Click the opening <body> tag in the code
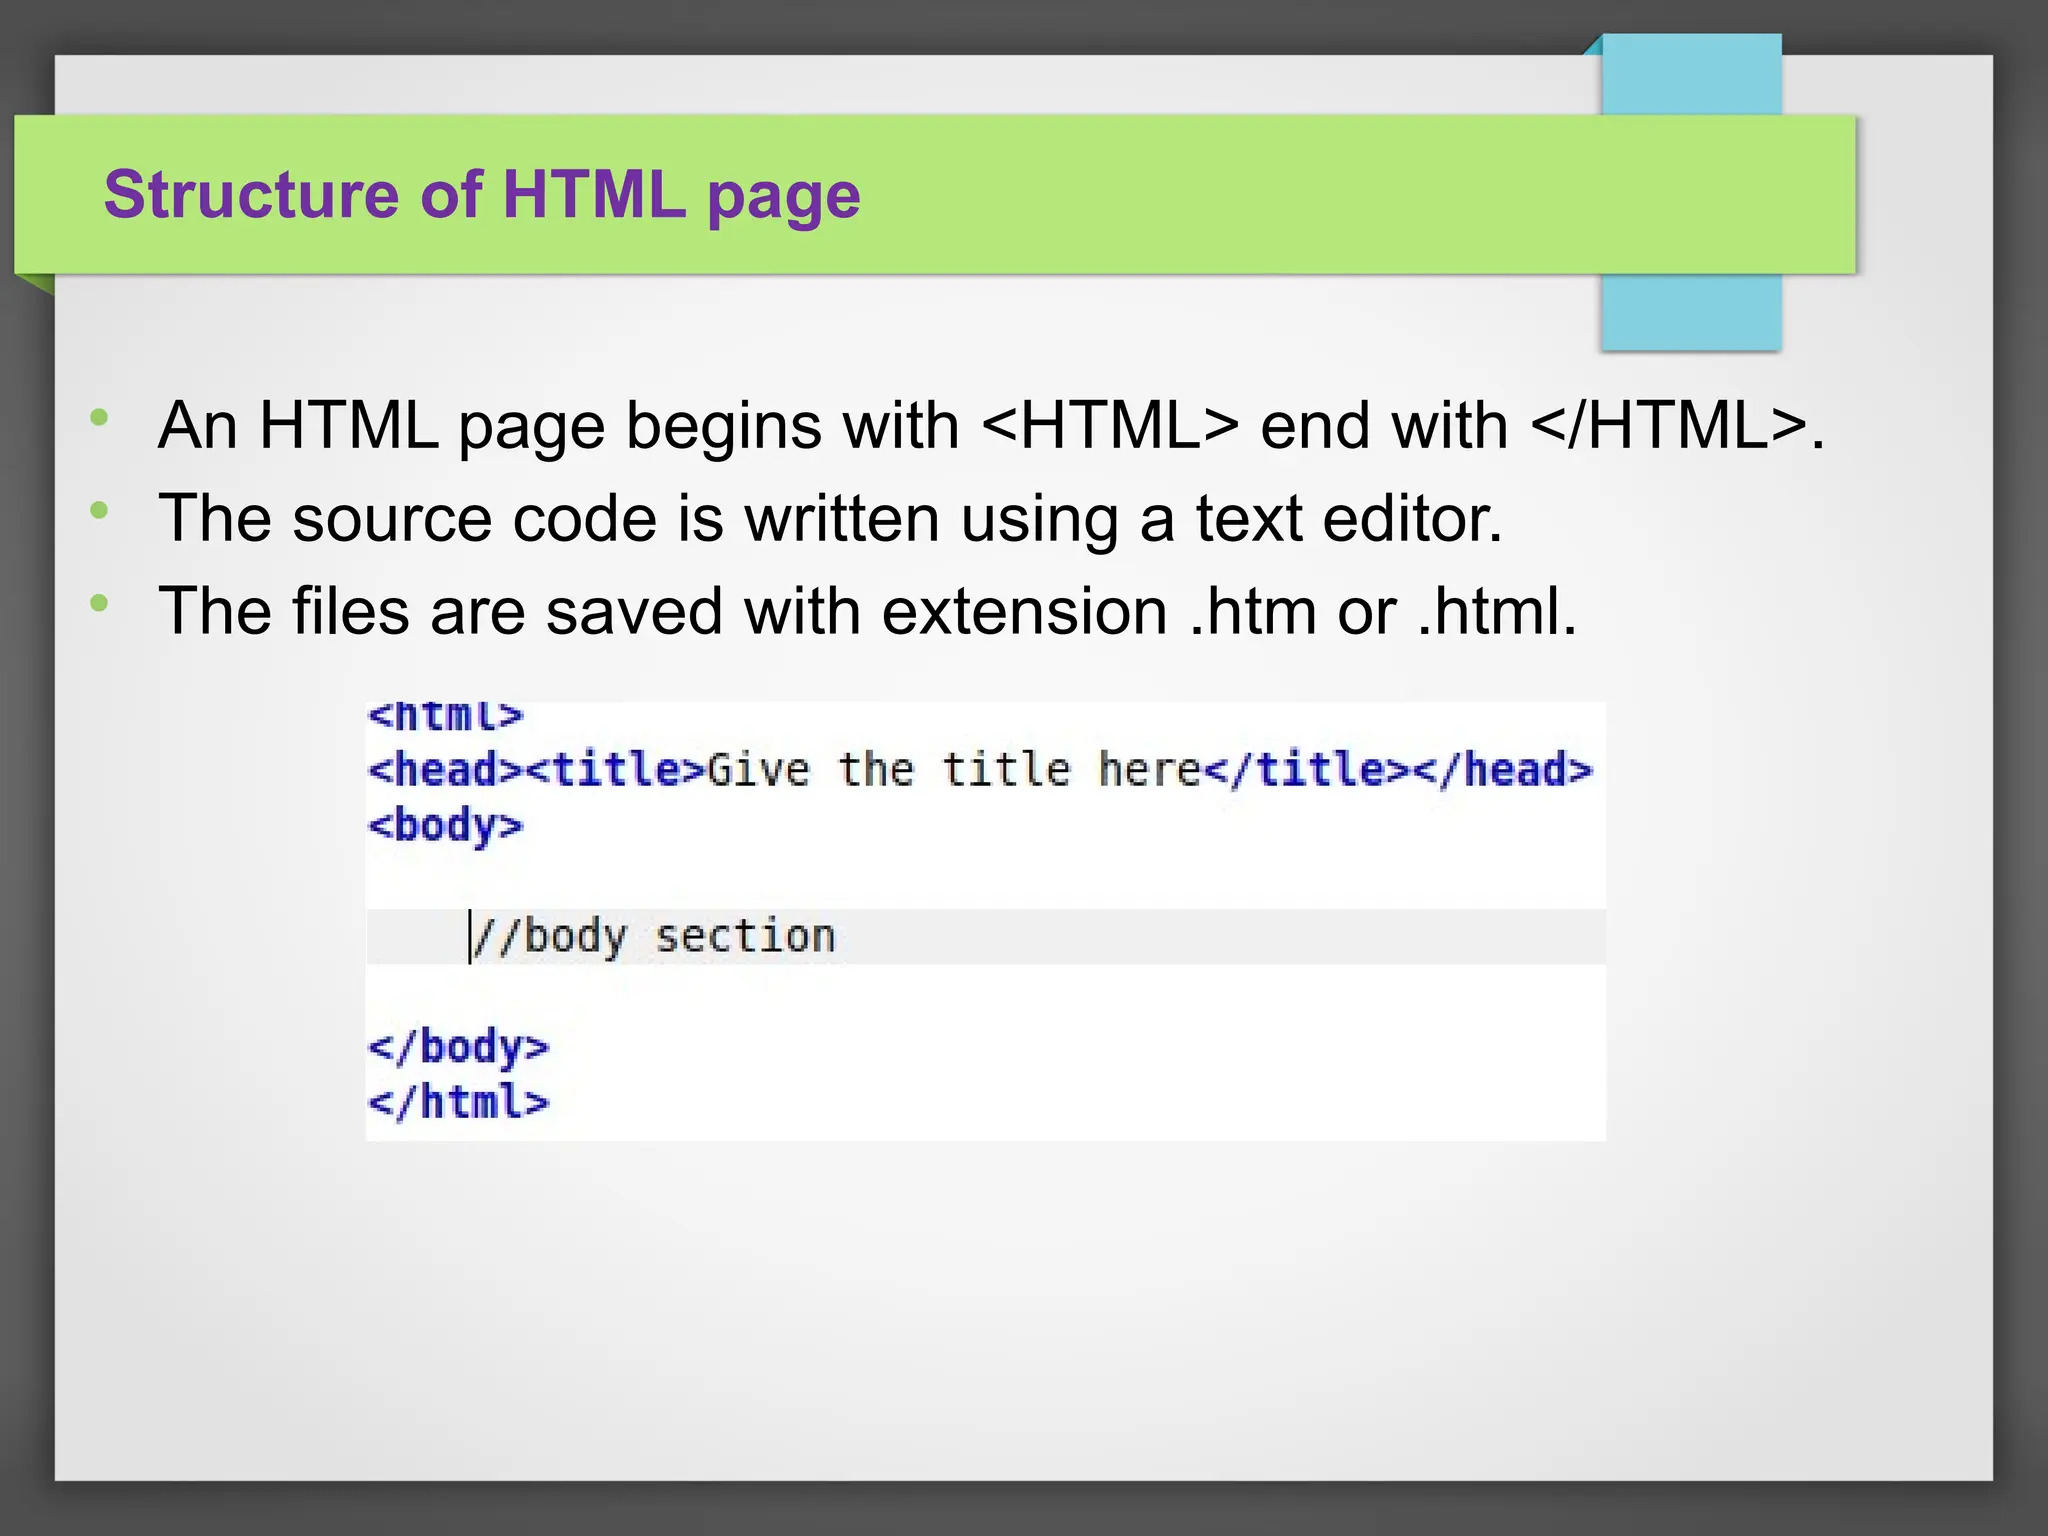The image size is (2048, 1536). (x=446, y=827)
